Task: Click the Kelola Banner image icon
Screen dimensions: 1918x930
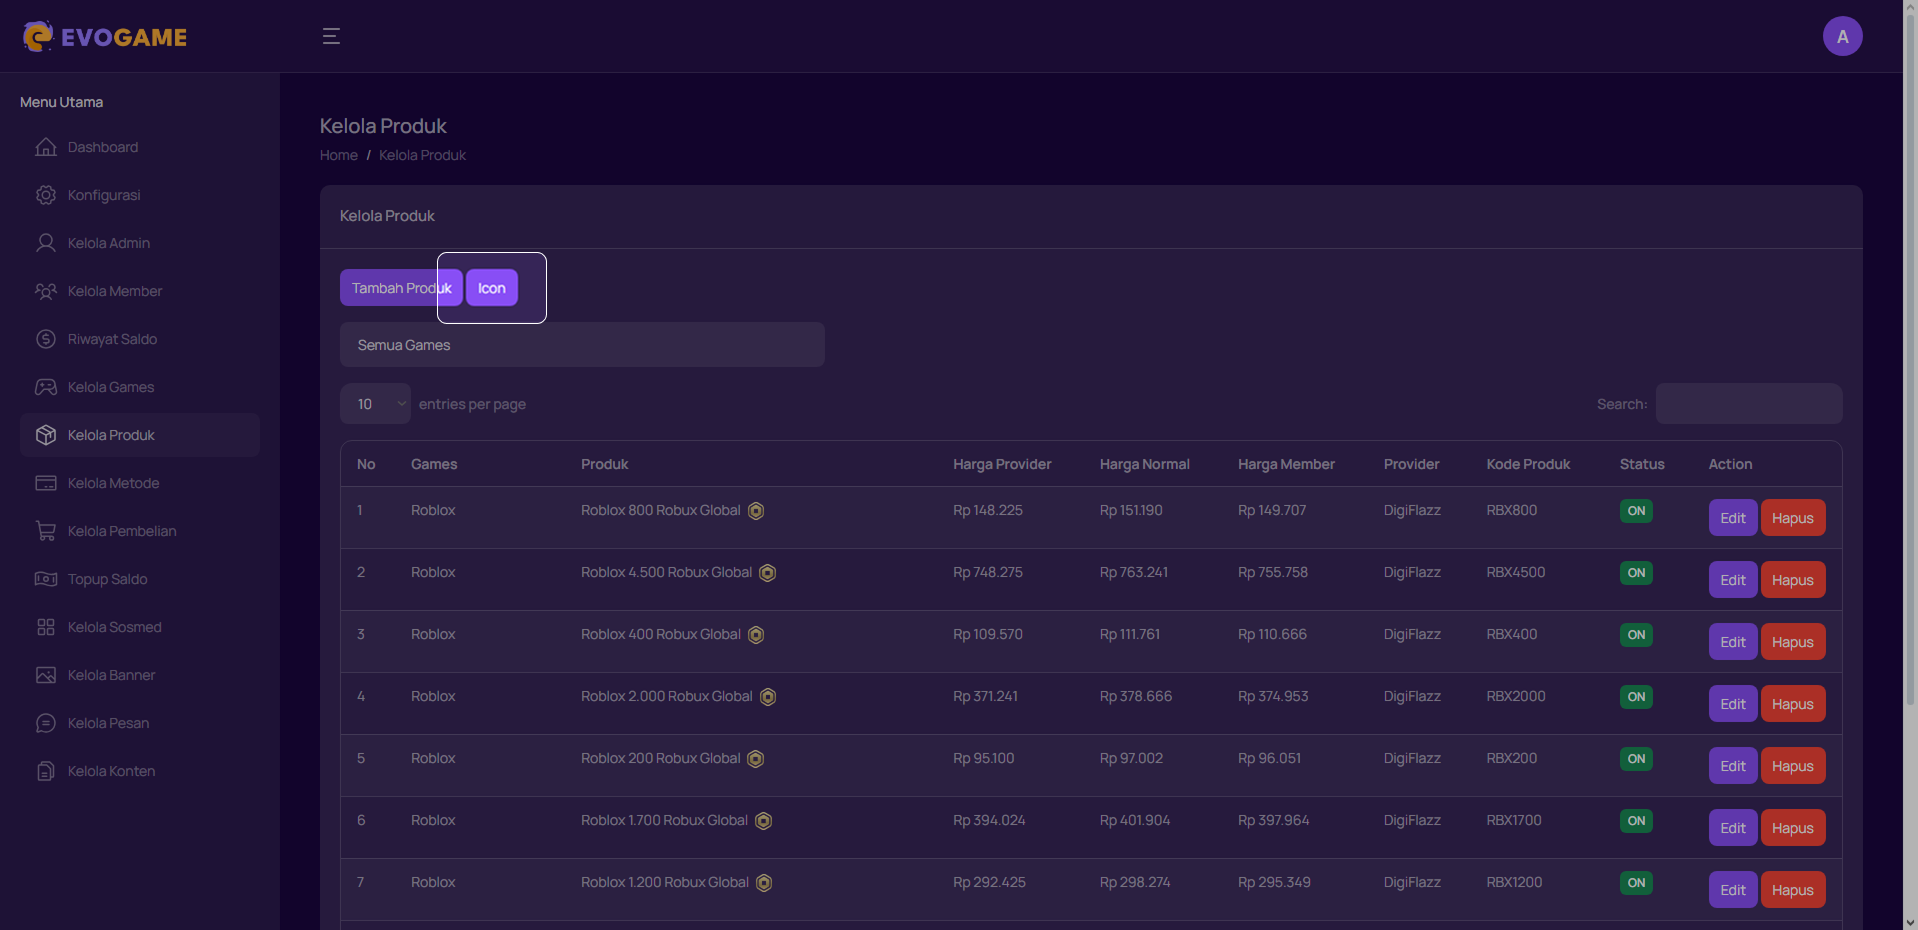Action: click(46, 675)
